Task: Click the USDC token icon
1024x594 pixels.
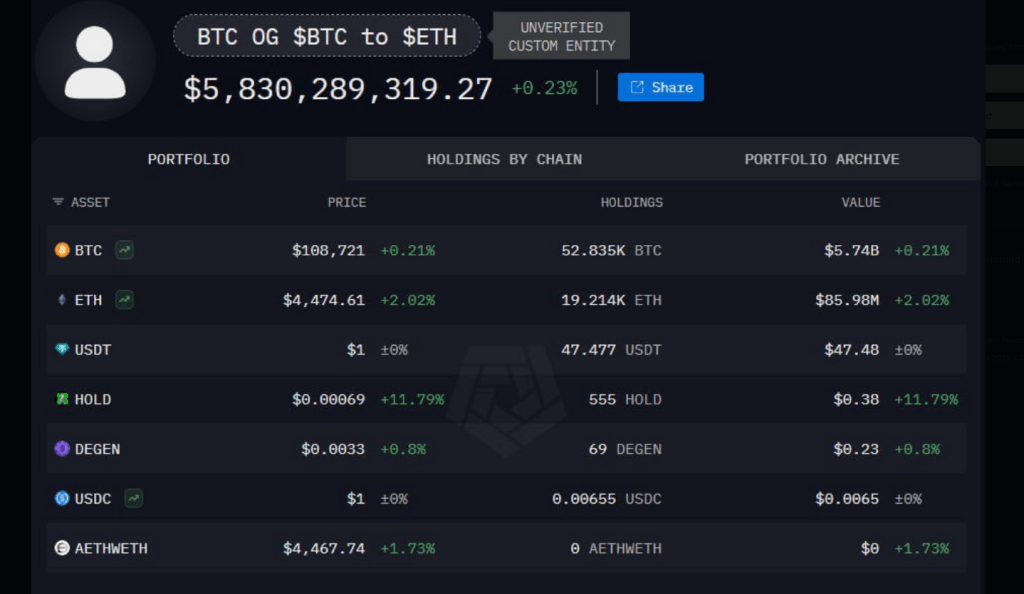Action: 62,498
